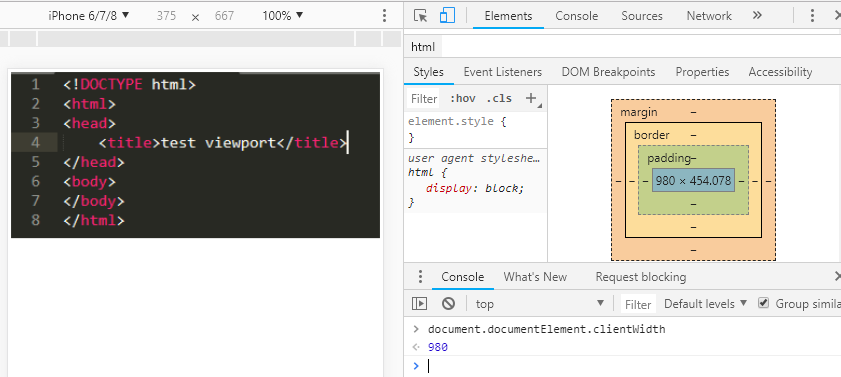Open the Event Listeners tab
The width and height of the screenshot is (841, 377).
[503, 72]
